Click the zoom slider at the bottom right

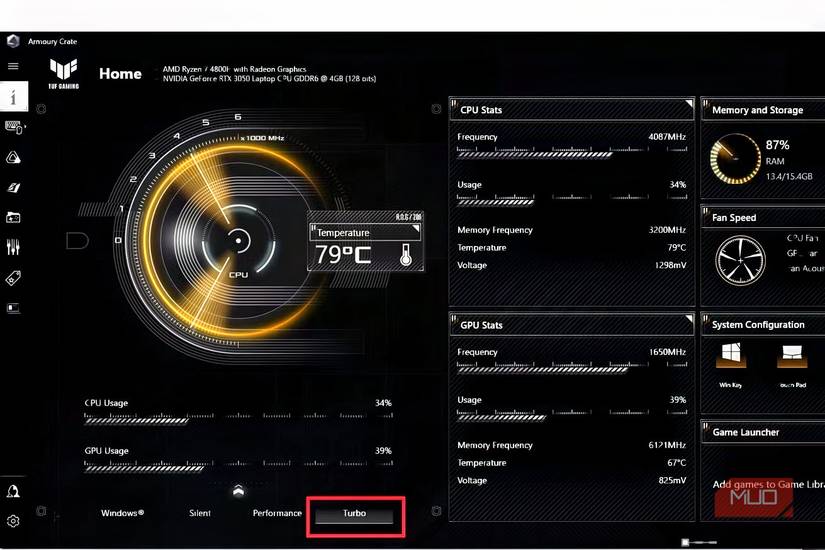[x=699, y=542]
